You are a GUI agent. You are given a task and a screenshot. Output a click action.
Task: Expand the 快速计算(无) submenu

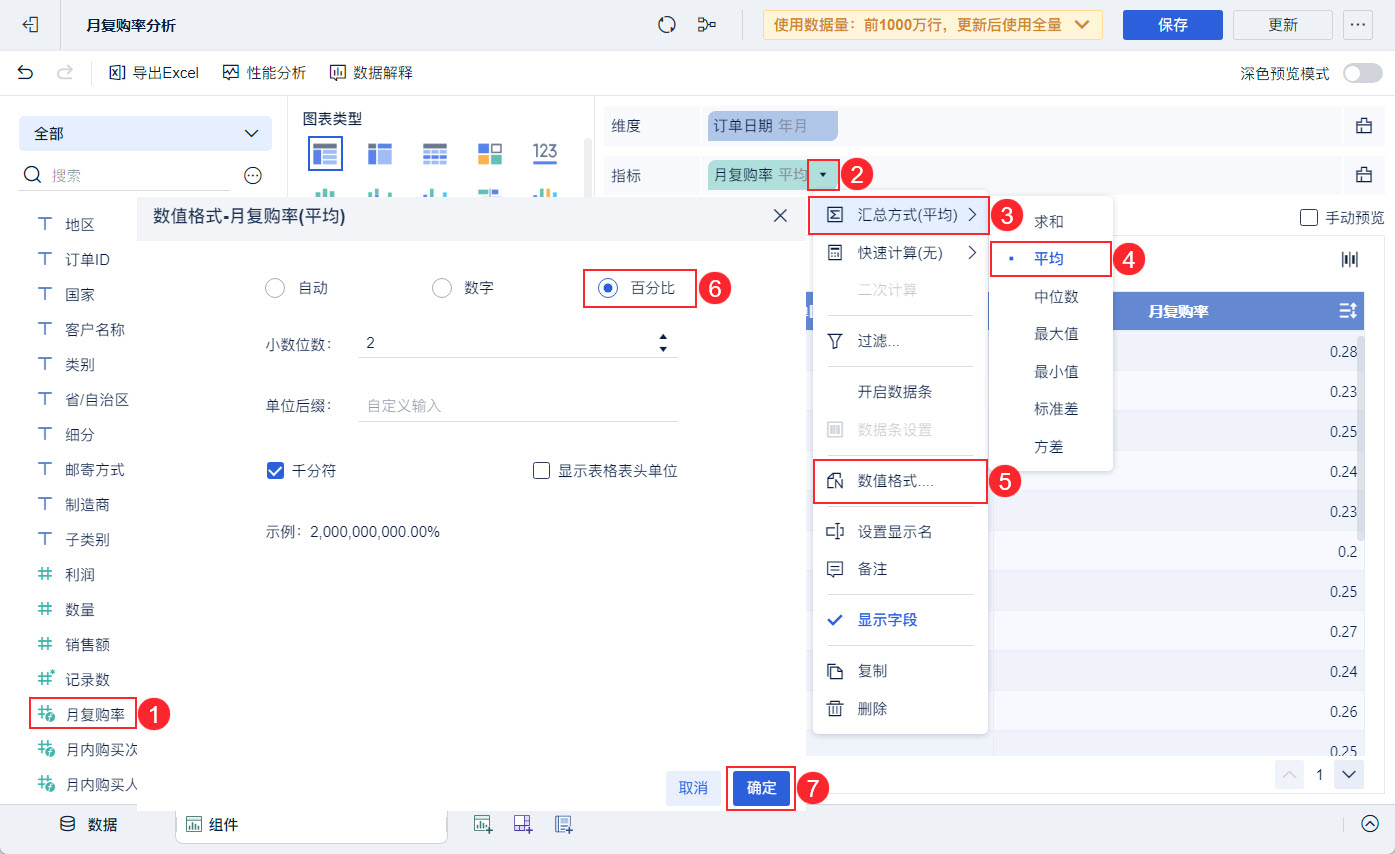900,253
